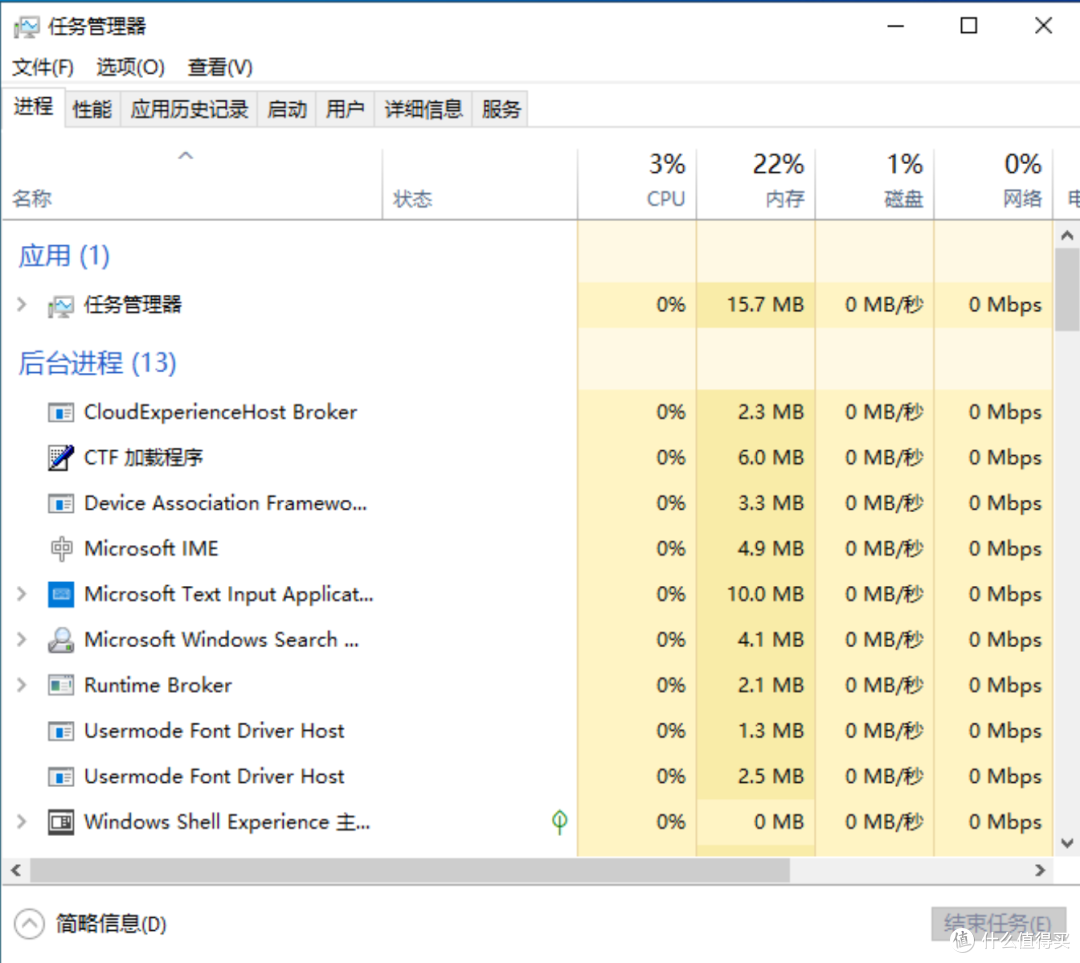Sort by the 内存 column header
This screenshot has height=963, width=1080.
(756, 184)
